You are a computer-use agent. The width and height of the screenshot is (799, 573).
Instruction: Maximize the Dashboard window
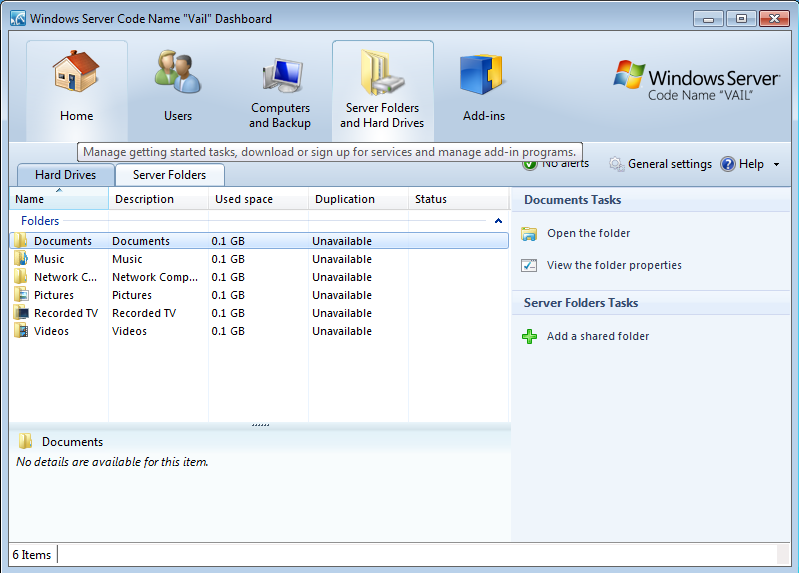[x=741, y=19]
